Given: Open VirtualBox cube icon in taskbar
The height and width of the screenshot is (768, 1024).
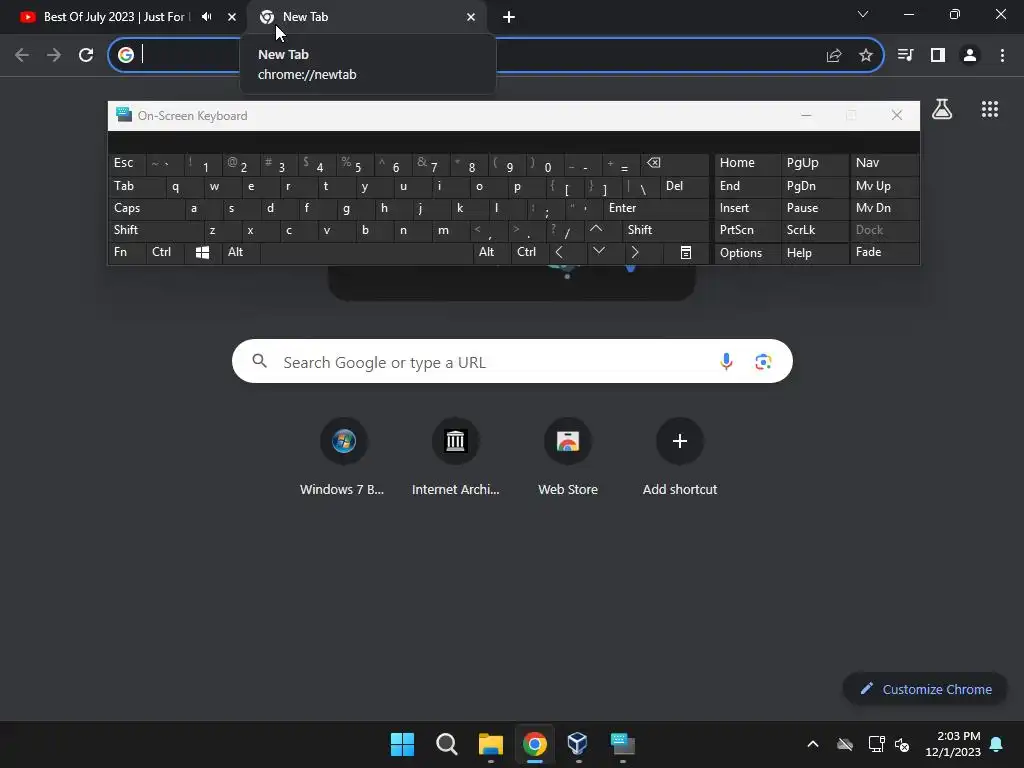Looking at the screenshot, I should (x=578, y=744).
